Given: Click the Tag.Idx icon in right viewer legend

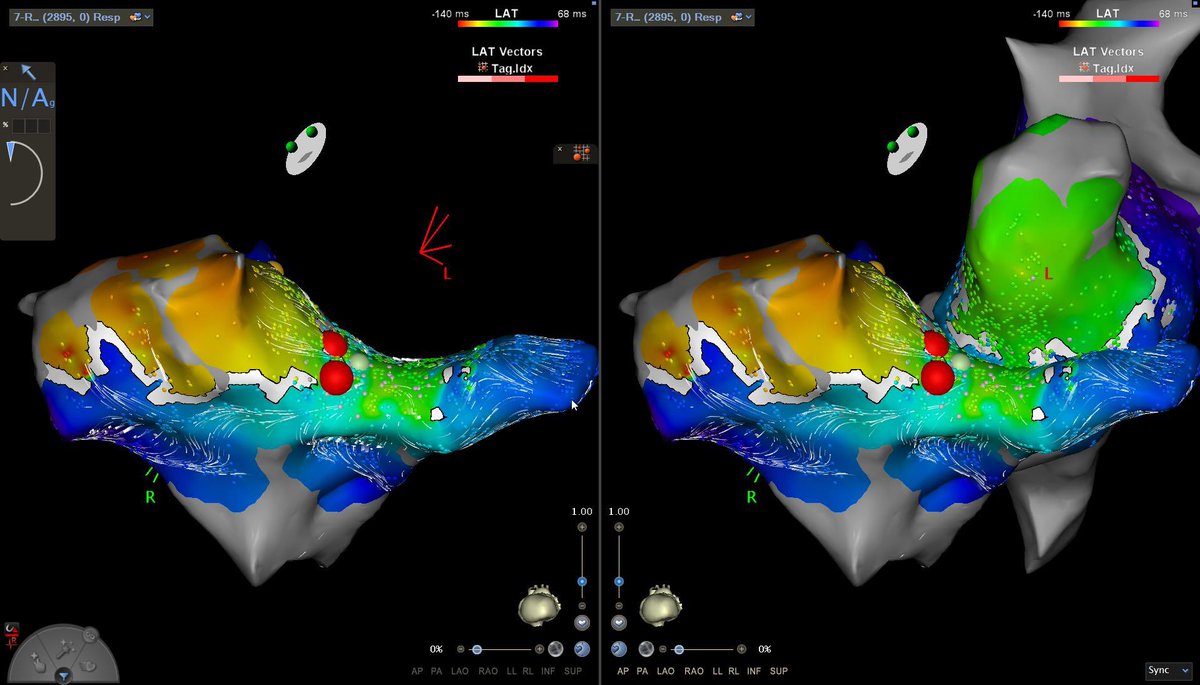Looking at the screenshot, I should 1085,67.
